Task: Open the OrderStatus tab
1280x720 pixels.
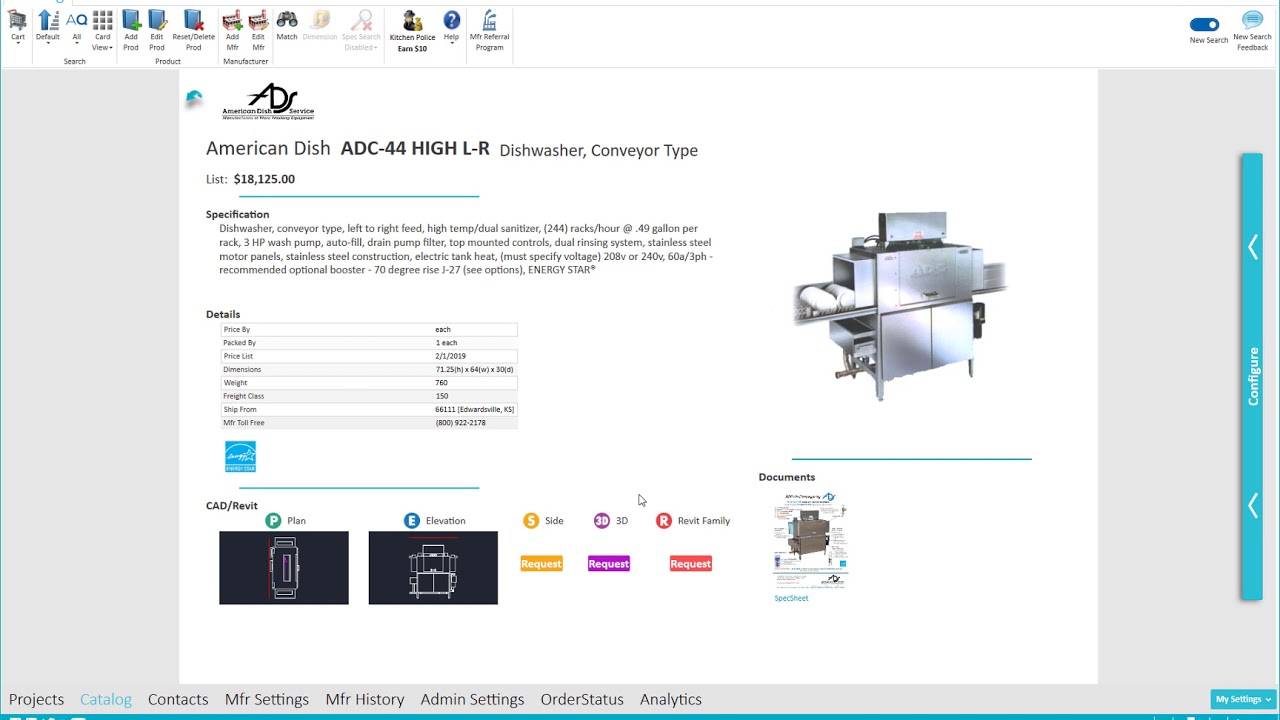Action: [582, 699]
